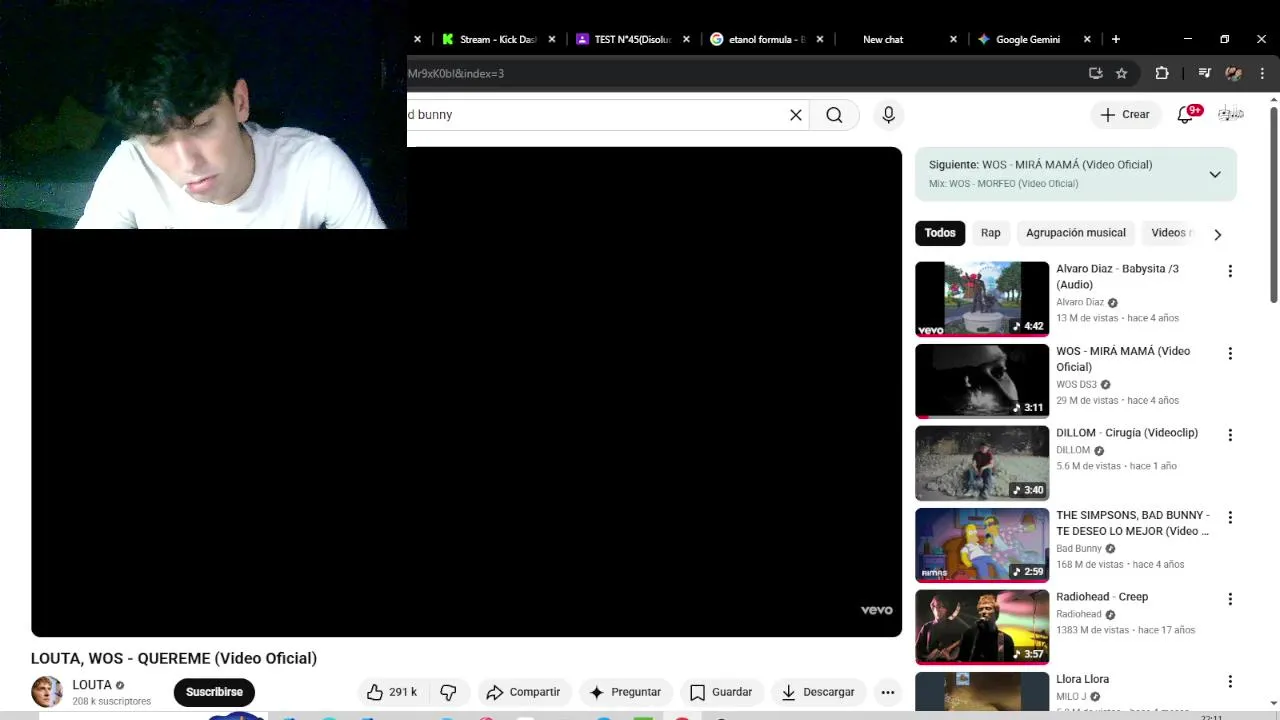Collapse the Siguiente playlist panel
This screenshot has height=720, width=1280.
tap(1215, 174)
